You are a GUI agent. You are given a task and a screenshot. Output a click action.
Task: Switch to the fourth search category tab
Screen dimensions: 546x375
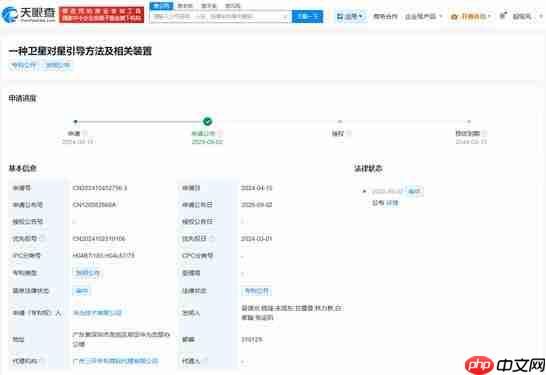click(x=232, y=6)
